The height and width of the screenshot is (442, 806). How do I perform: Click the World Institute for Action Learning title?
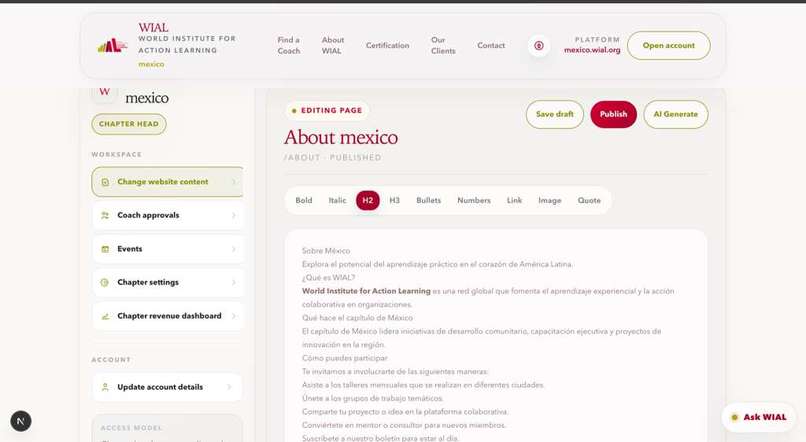(187, 44)
